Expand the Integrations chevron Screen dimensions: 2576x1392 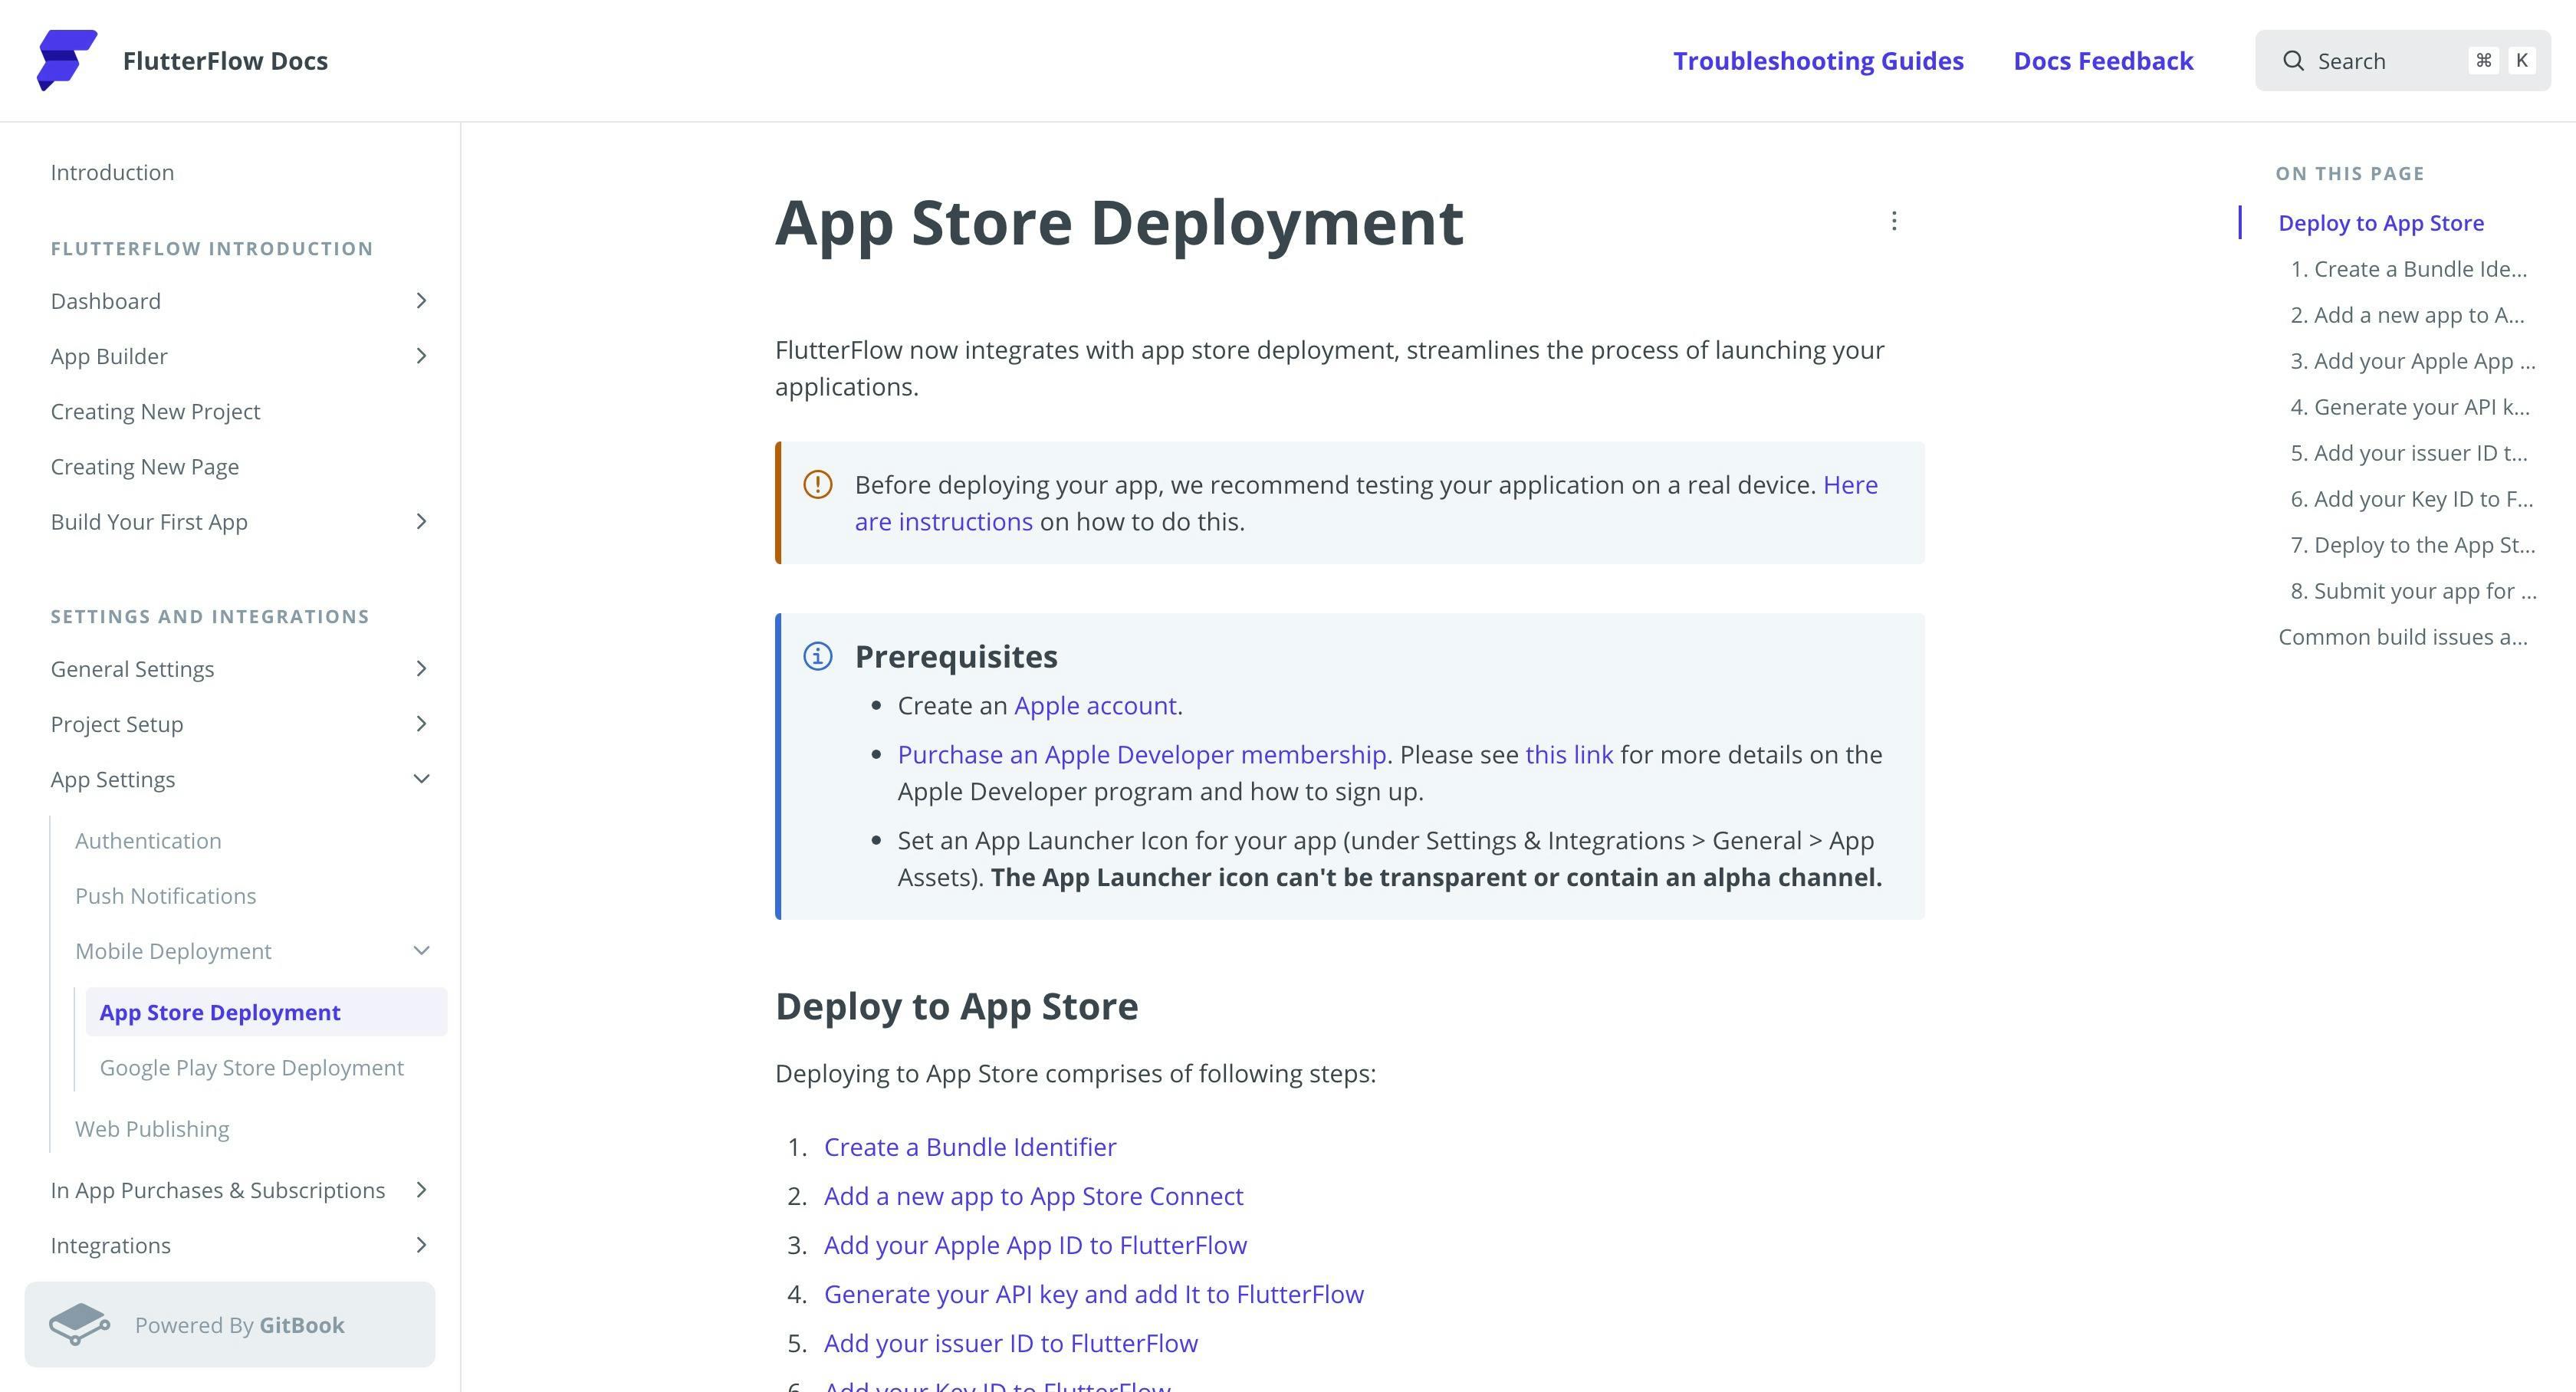(421, 1245)
